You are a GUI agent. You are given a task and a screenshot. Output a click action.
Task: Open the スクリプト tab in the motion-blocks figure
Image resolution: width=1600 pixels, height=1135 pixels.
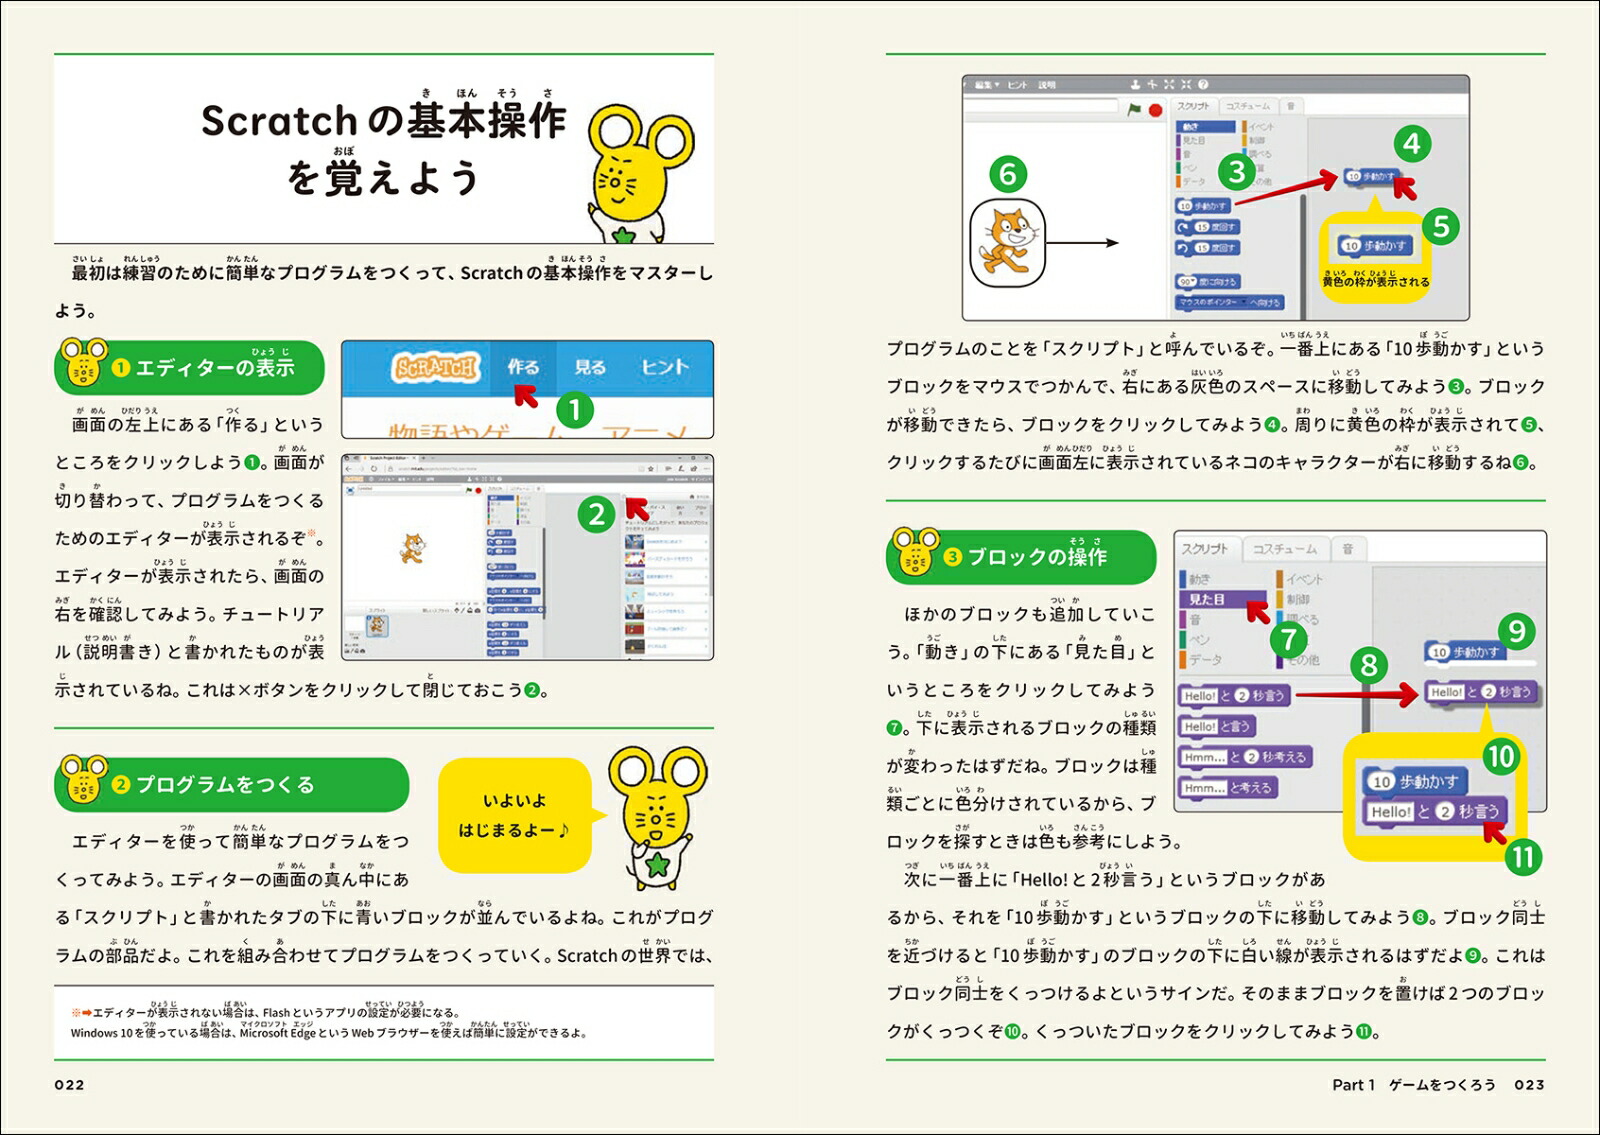pyautogui.click(x=1193, y=106)
